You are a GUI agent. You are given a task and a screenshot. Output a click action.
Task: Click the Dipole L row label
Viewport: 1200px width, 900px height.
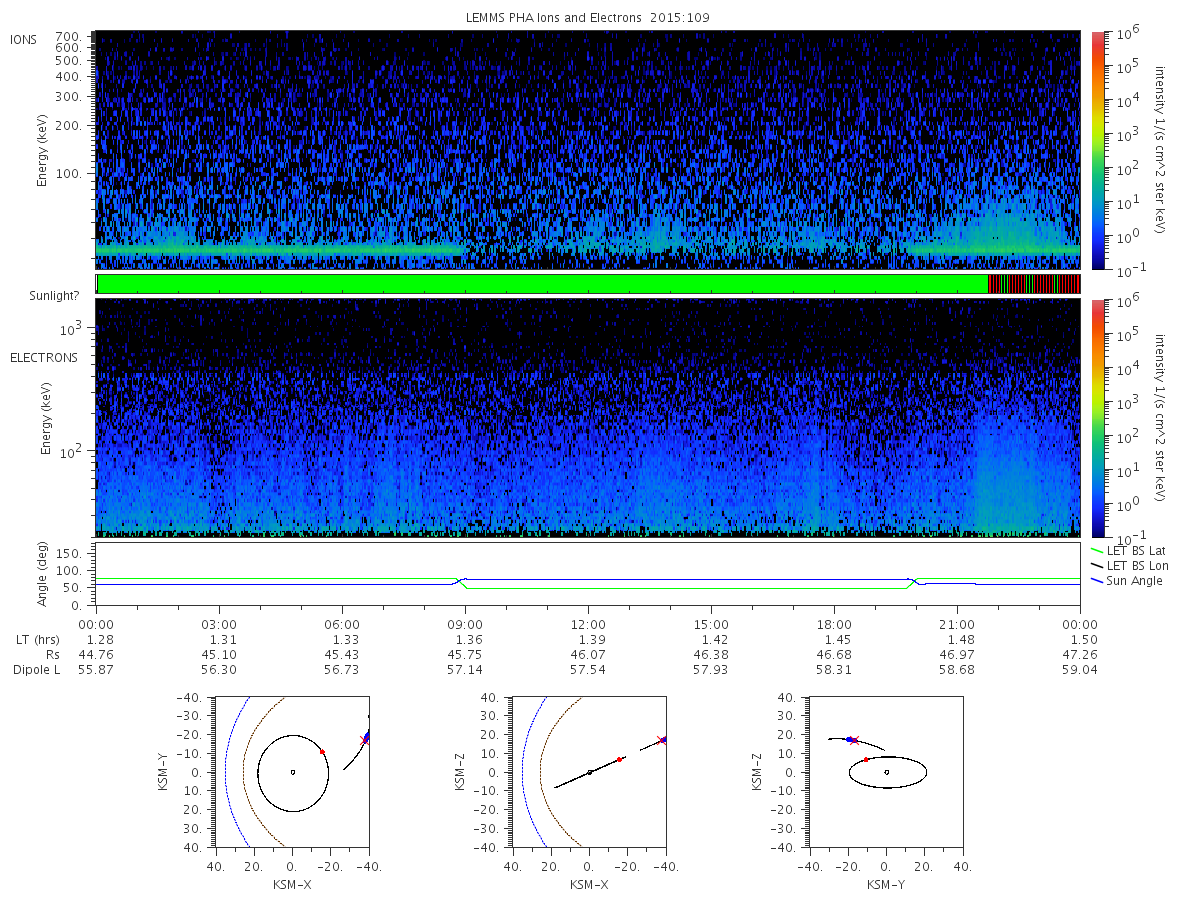click(36, 670)
